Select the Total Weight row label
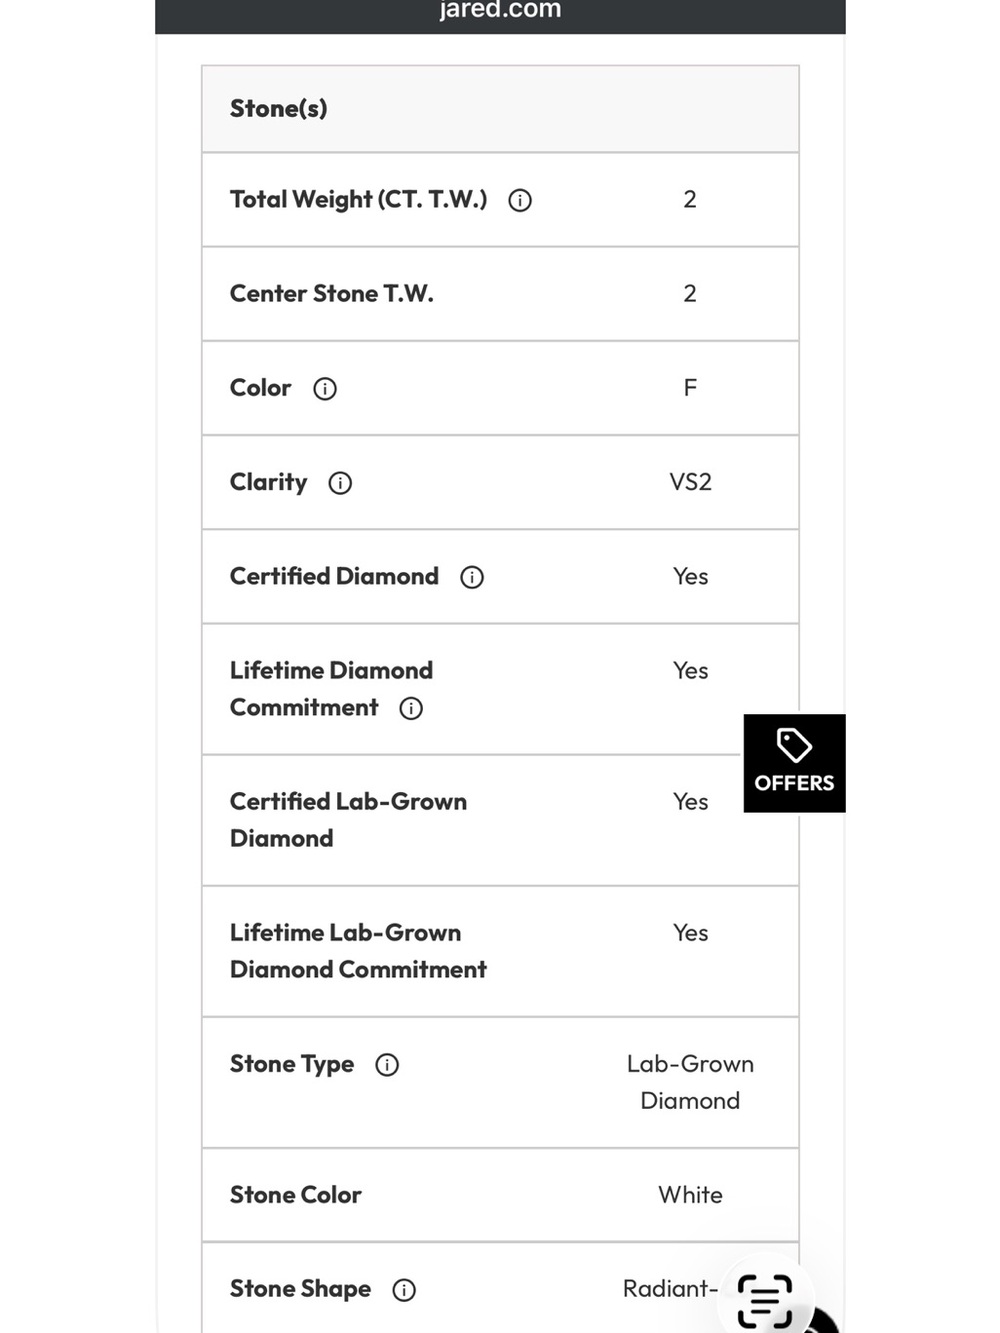1000x1333 pixels. point(359,200)
